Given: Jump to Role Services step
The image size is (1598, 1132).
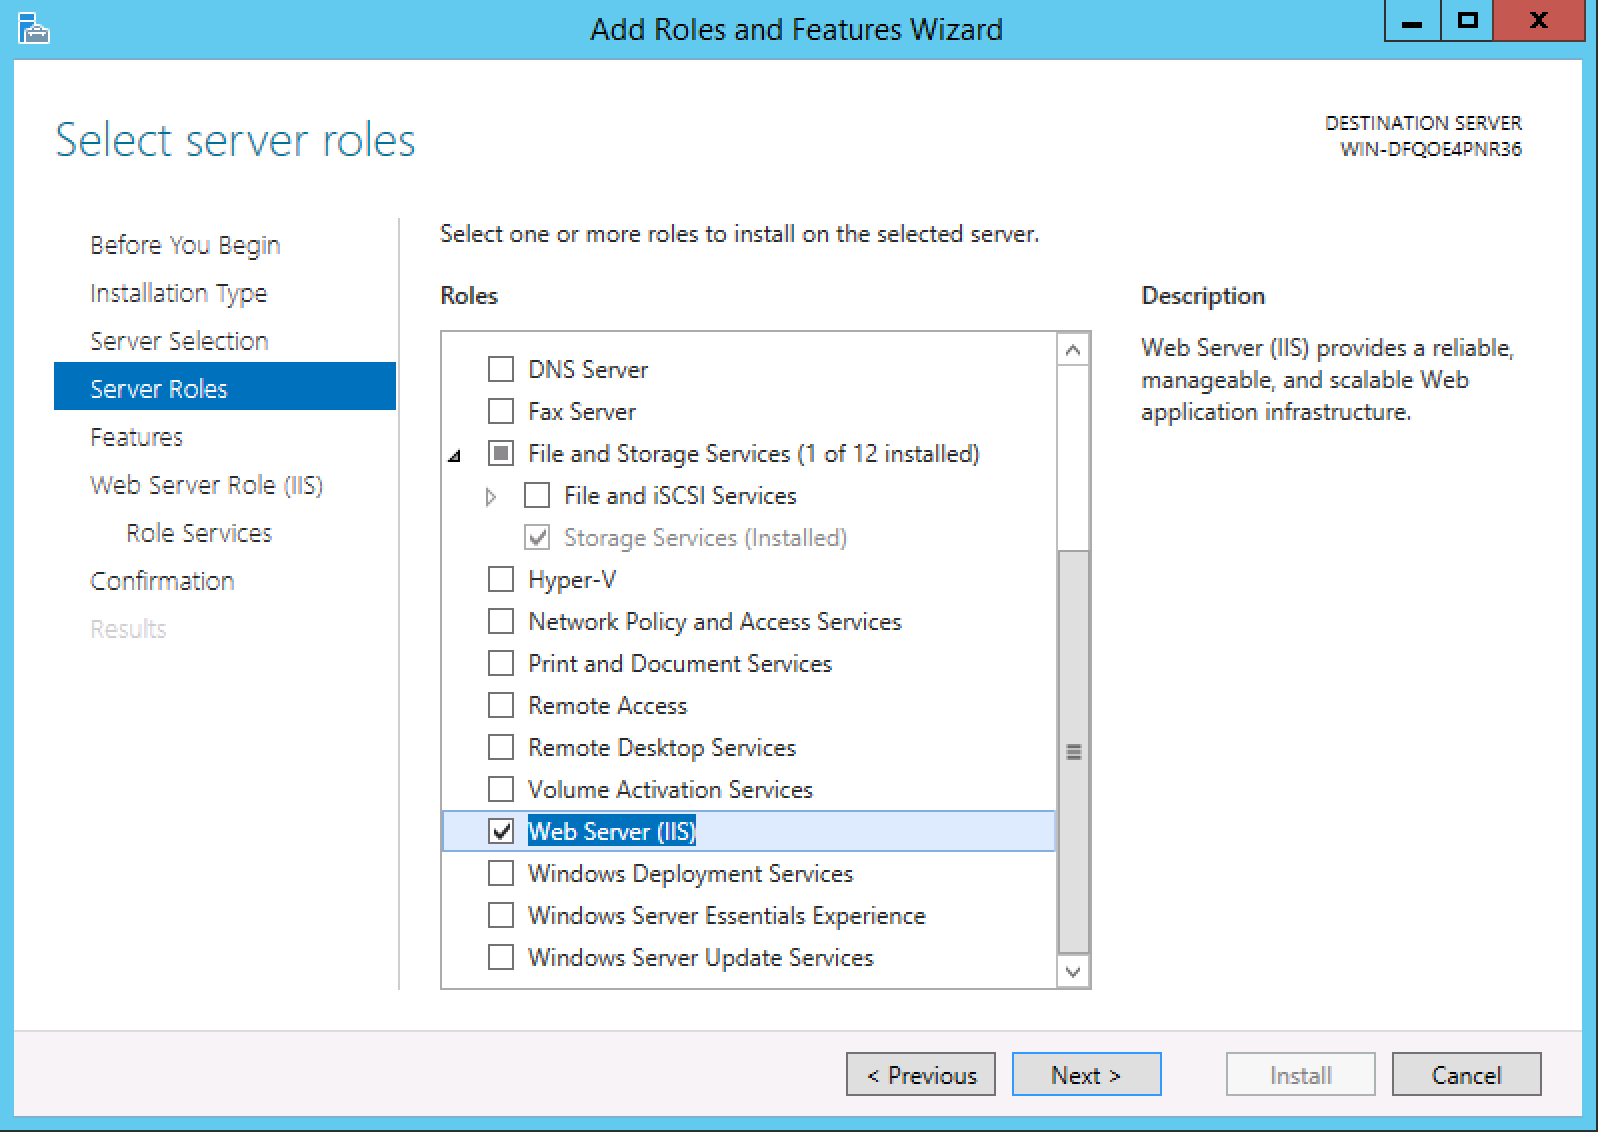Looking at the screenshot, I should (x=198, y=533).
